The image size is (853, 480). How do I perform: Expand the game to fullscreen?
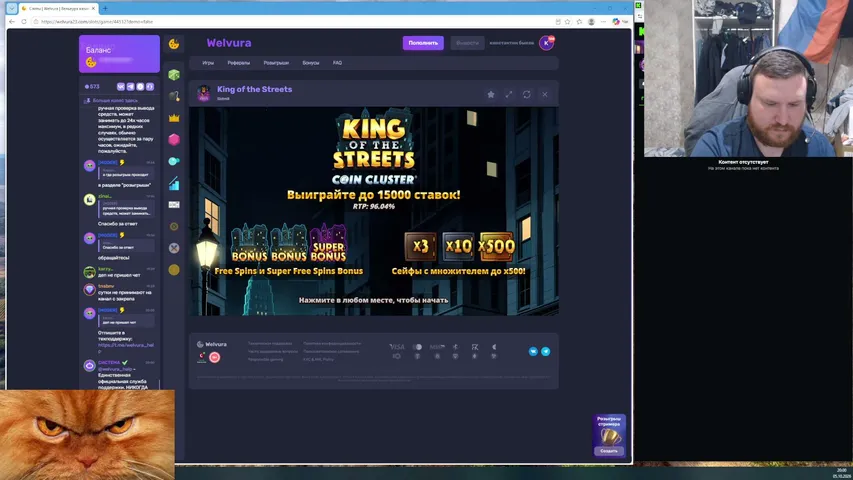tap(509, 94)
